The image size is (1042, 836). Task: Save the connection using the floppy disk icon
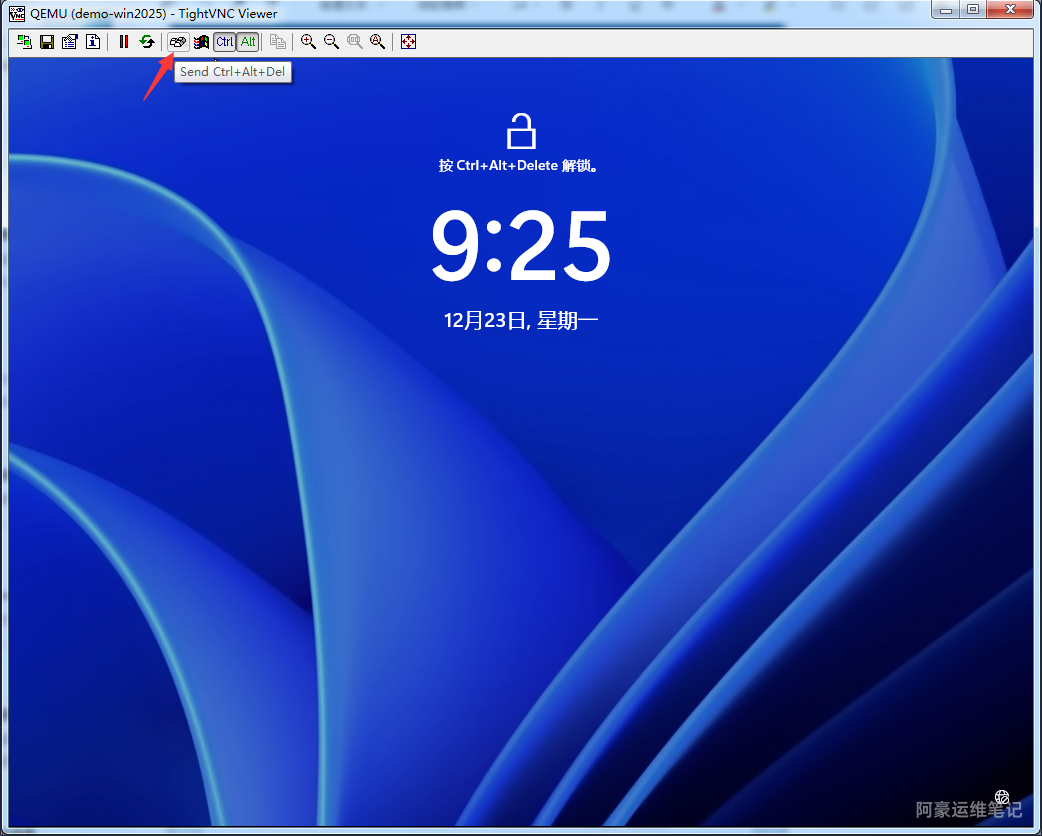pyautogui.click(x=46, y=42)
